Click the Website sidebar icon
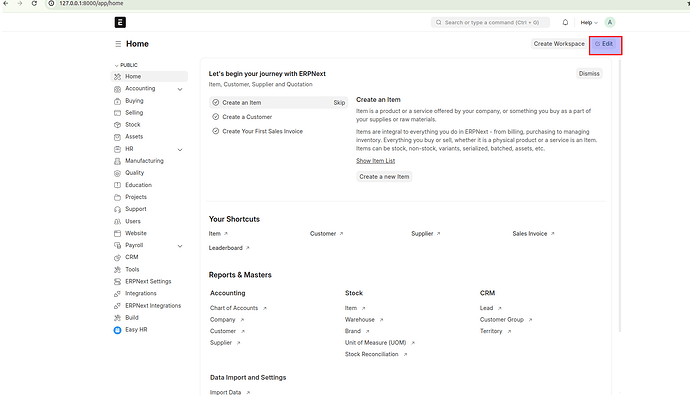 pos(117,234)
